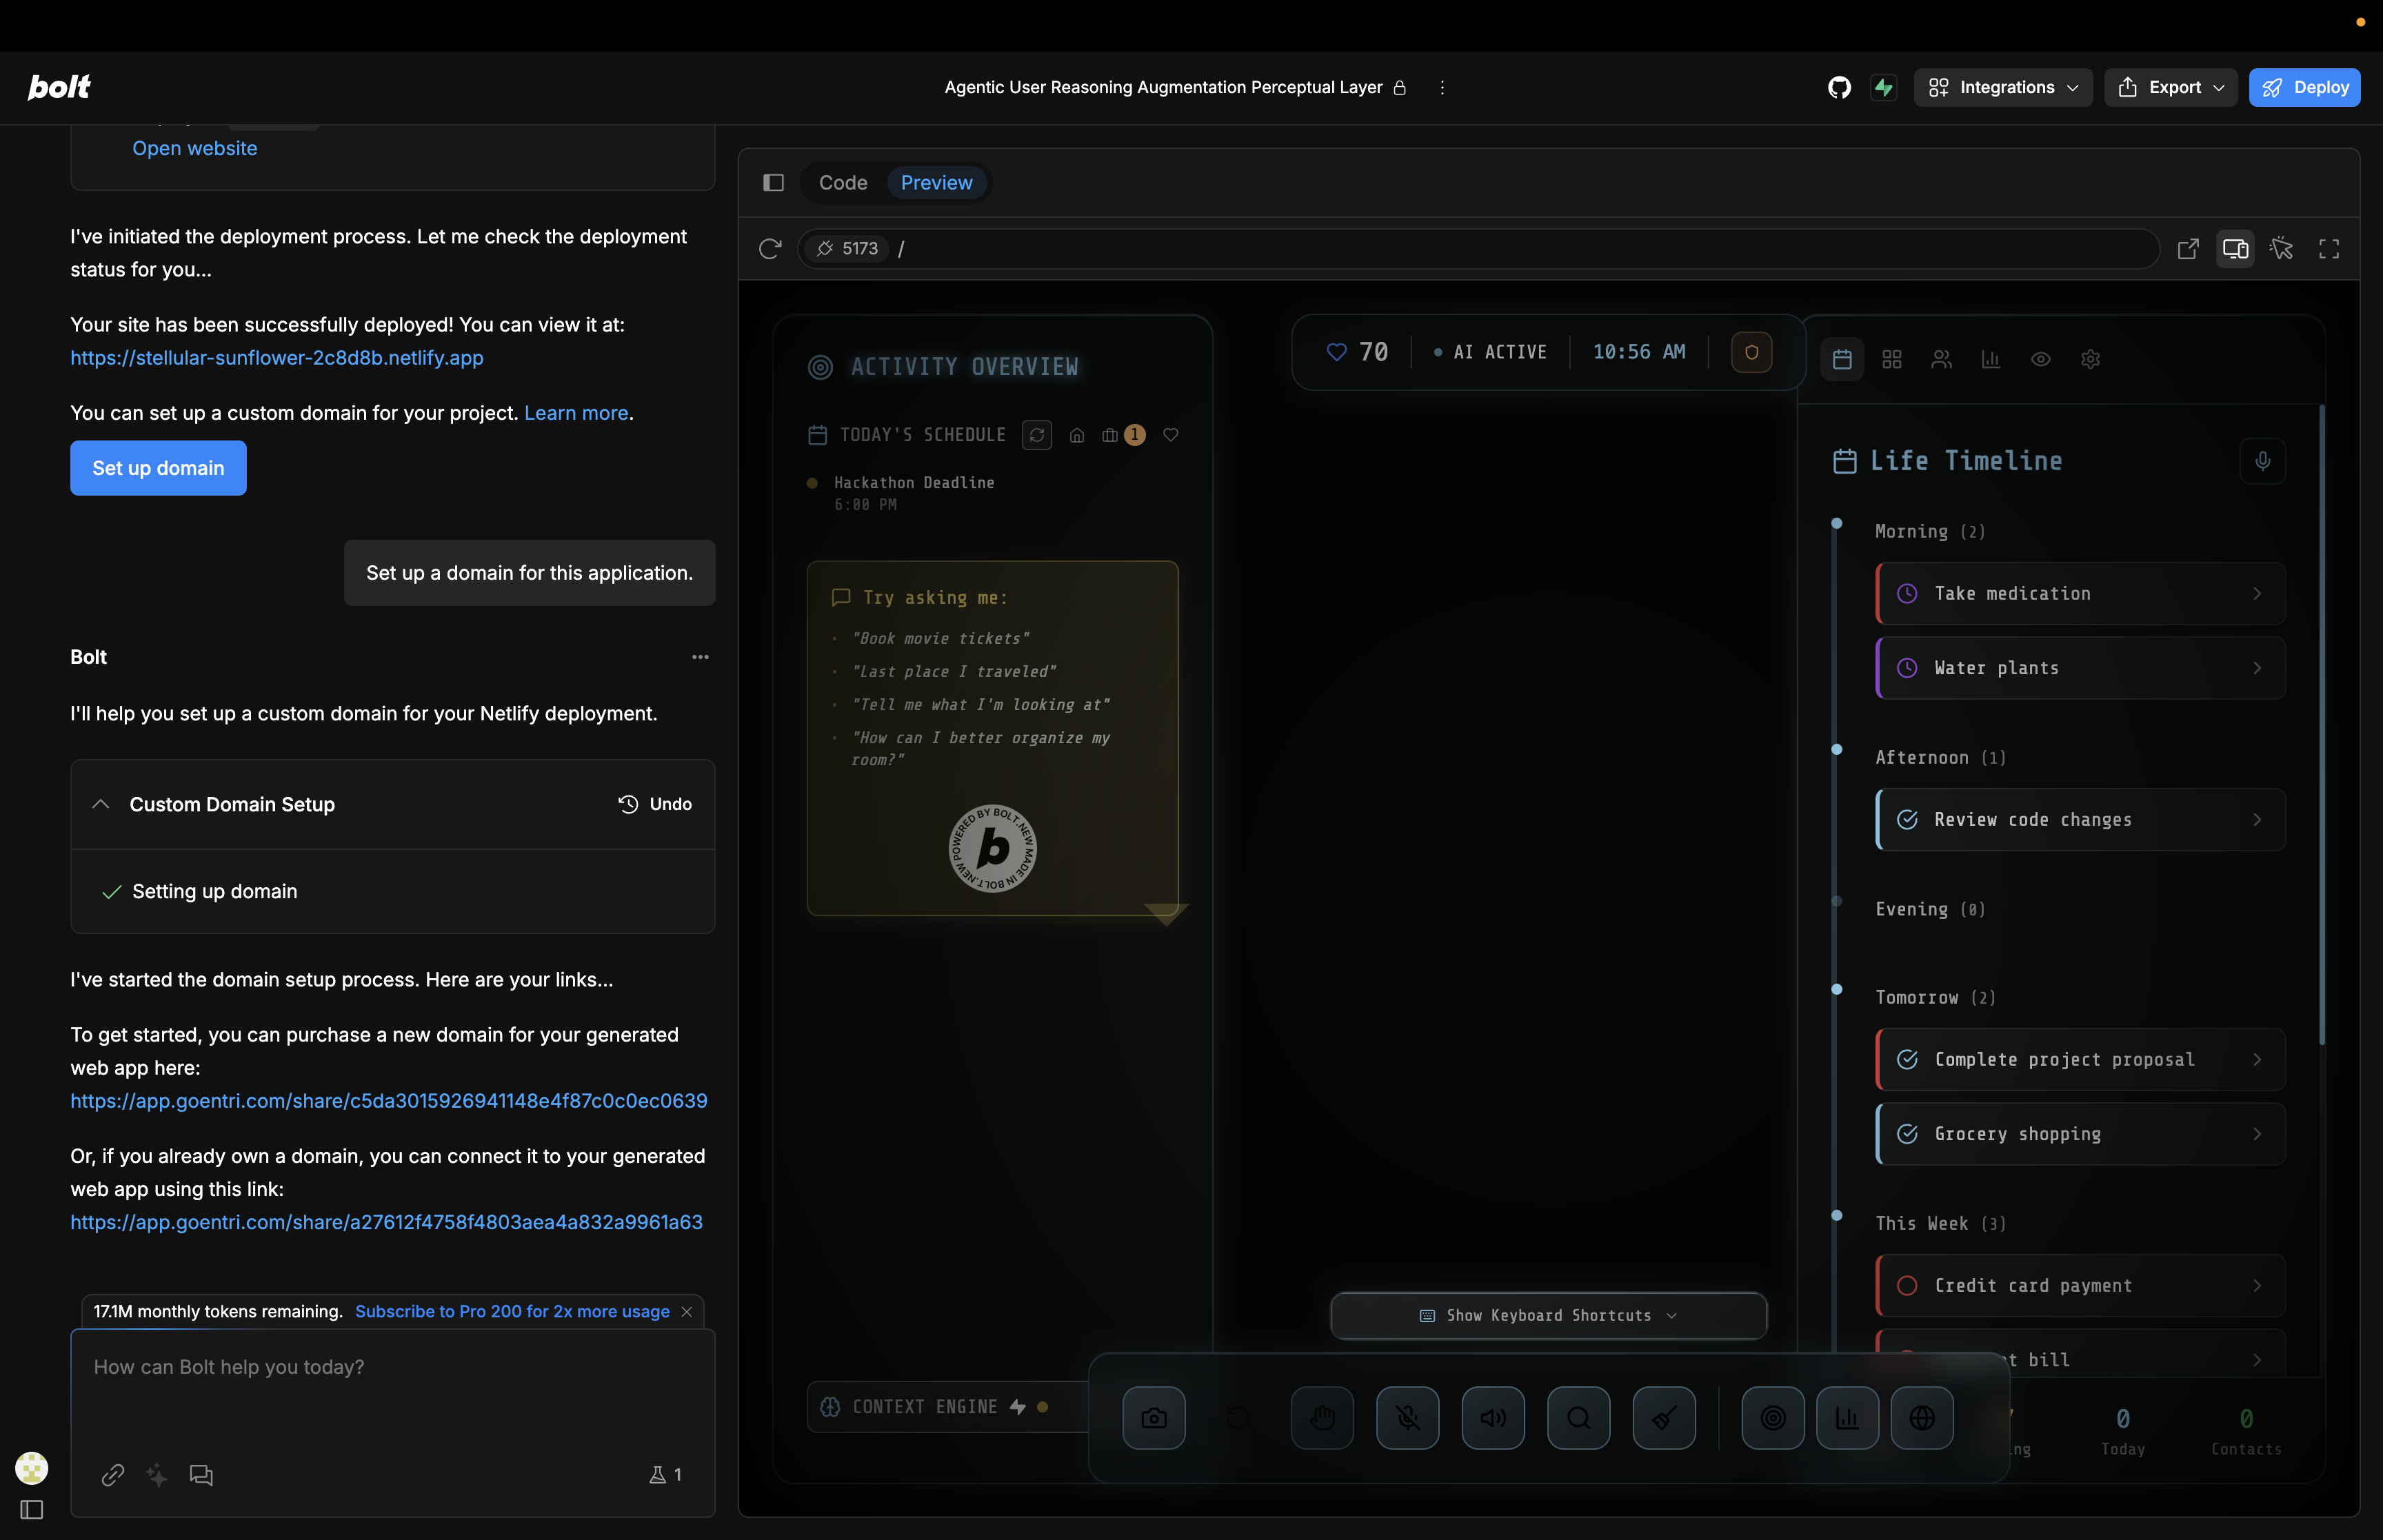Toggle the Credit card payment circle

1907,1285
